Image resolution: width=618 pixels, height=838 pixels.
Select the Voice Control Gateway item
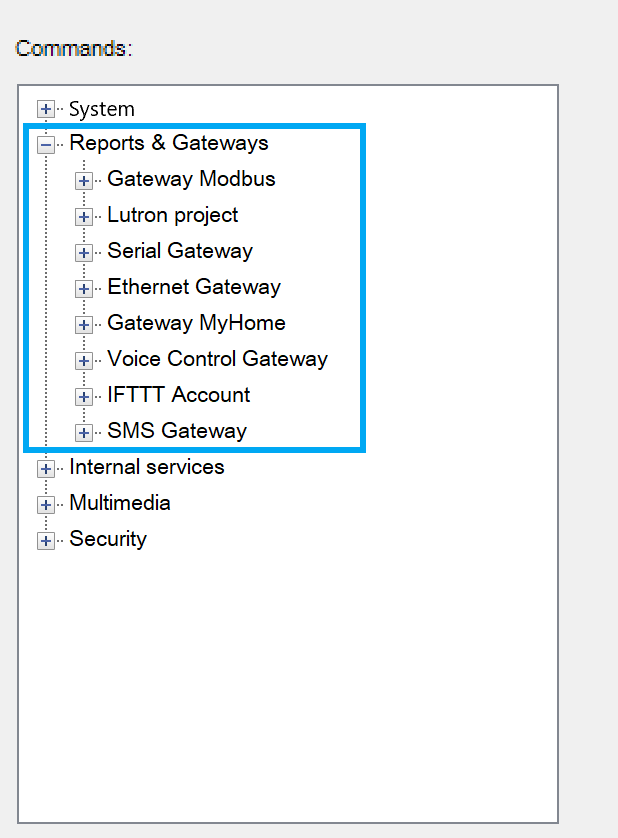tap(218, 359)
